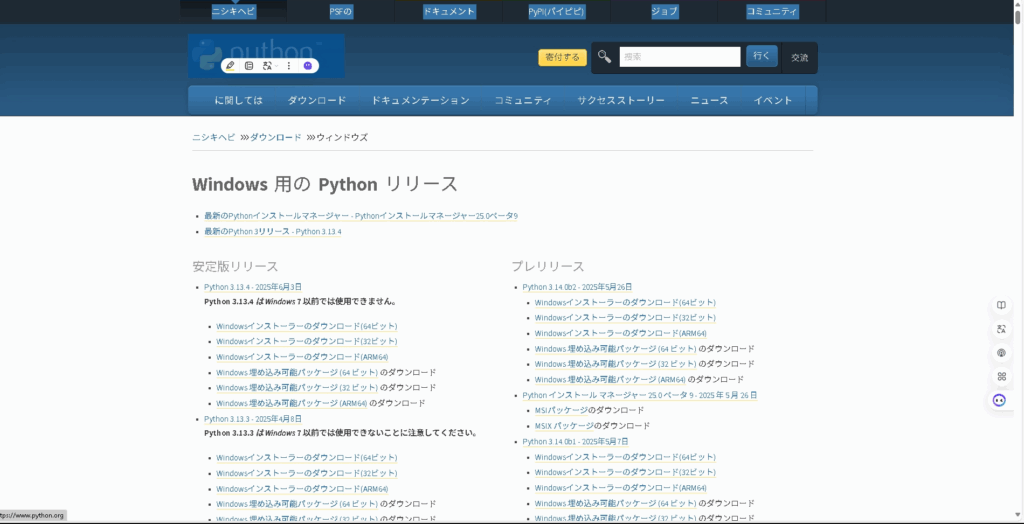Click the purple assistant face in floating toolbar
This screenshot has width=1024, height=524.
pos(308,65)
